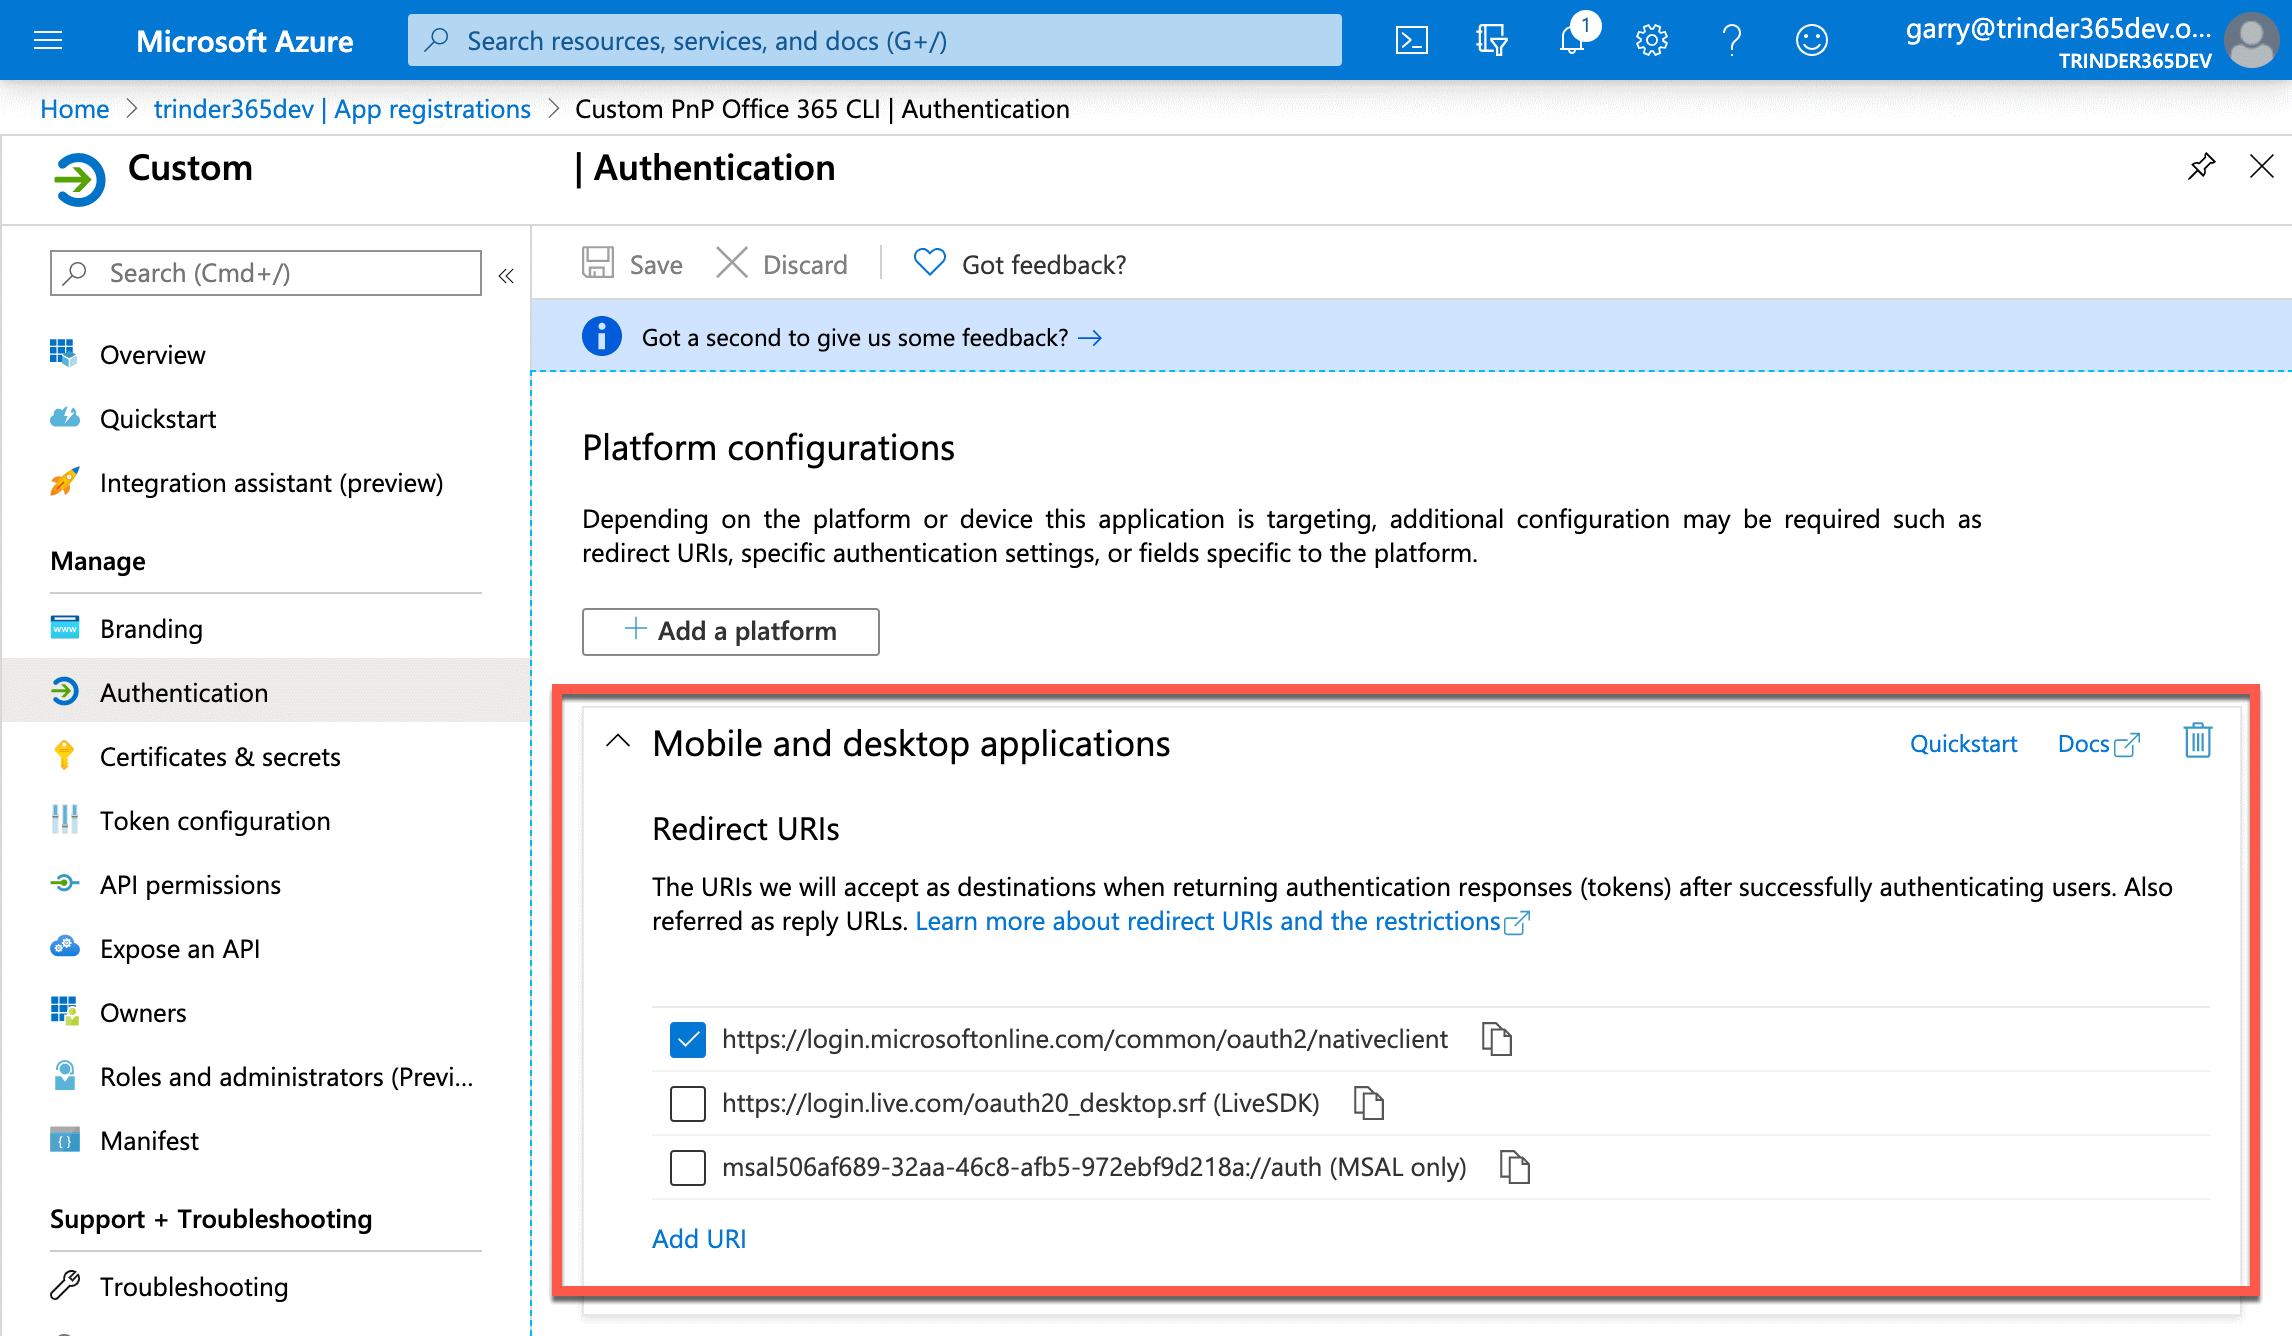Click the Add a platform button
This screenshot has height=1336, width=2292.
[730, 631]
